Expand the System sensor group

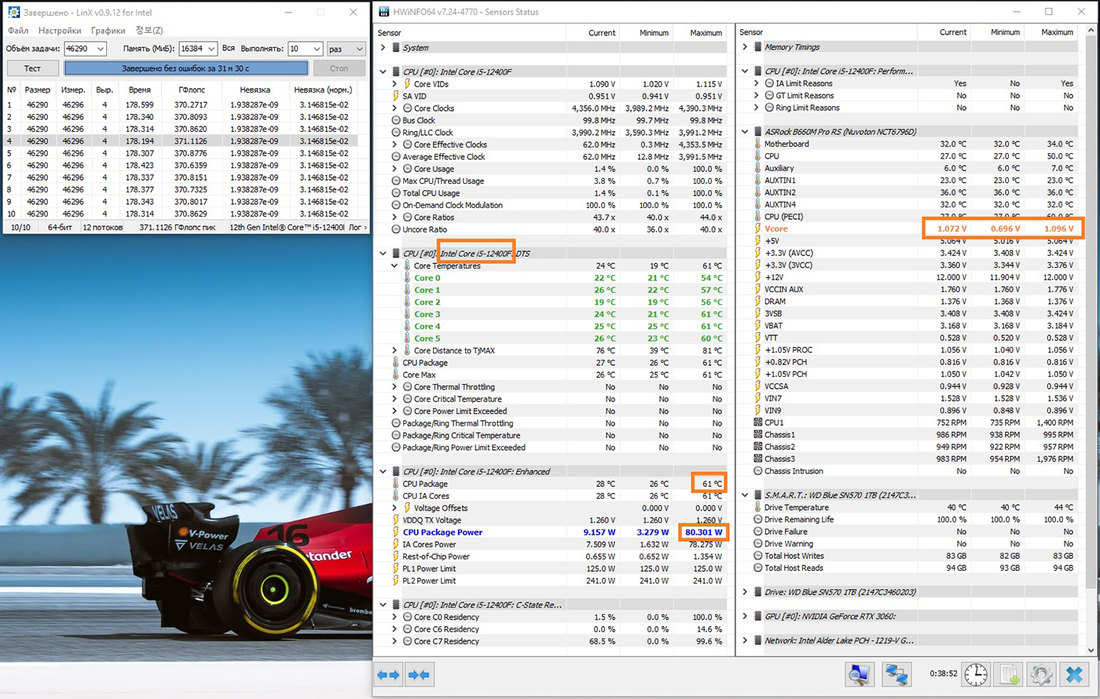pos(384,47)
